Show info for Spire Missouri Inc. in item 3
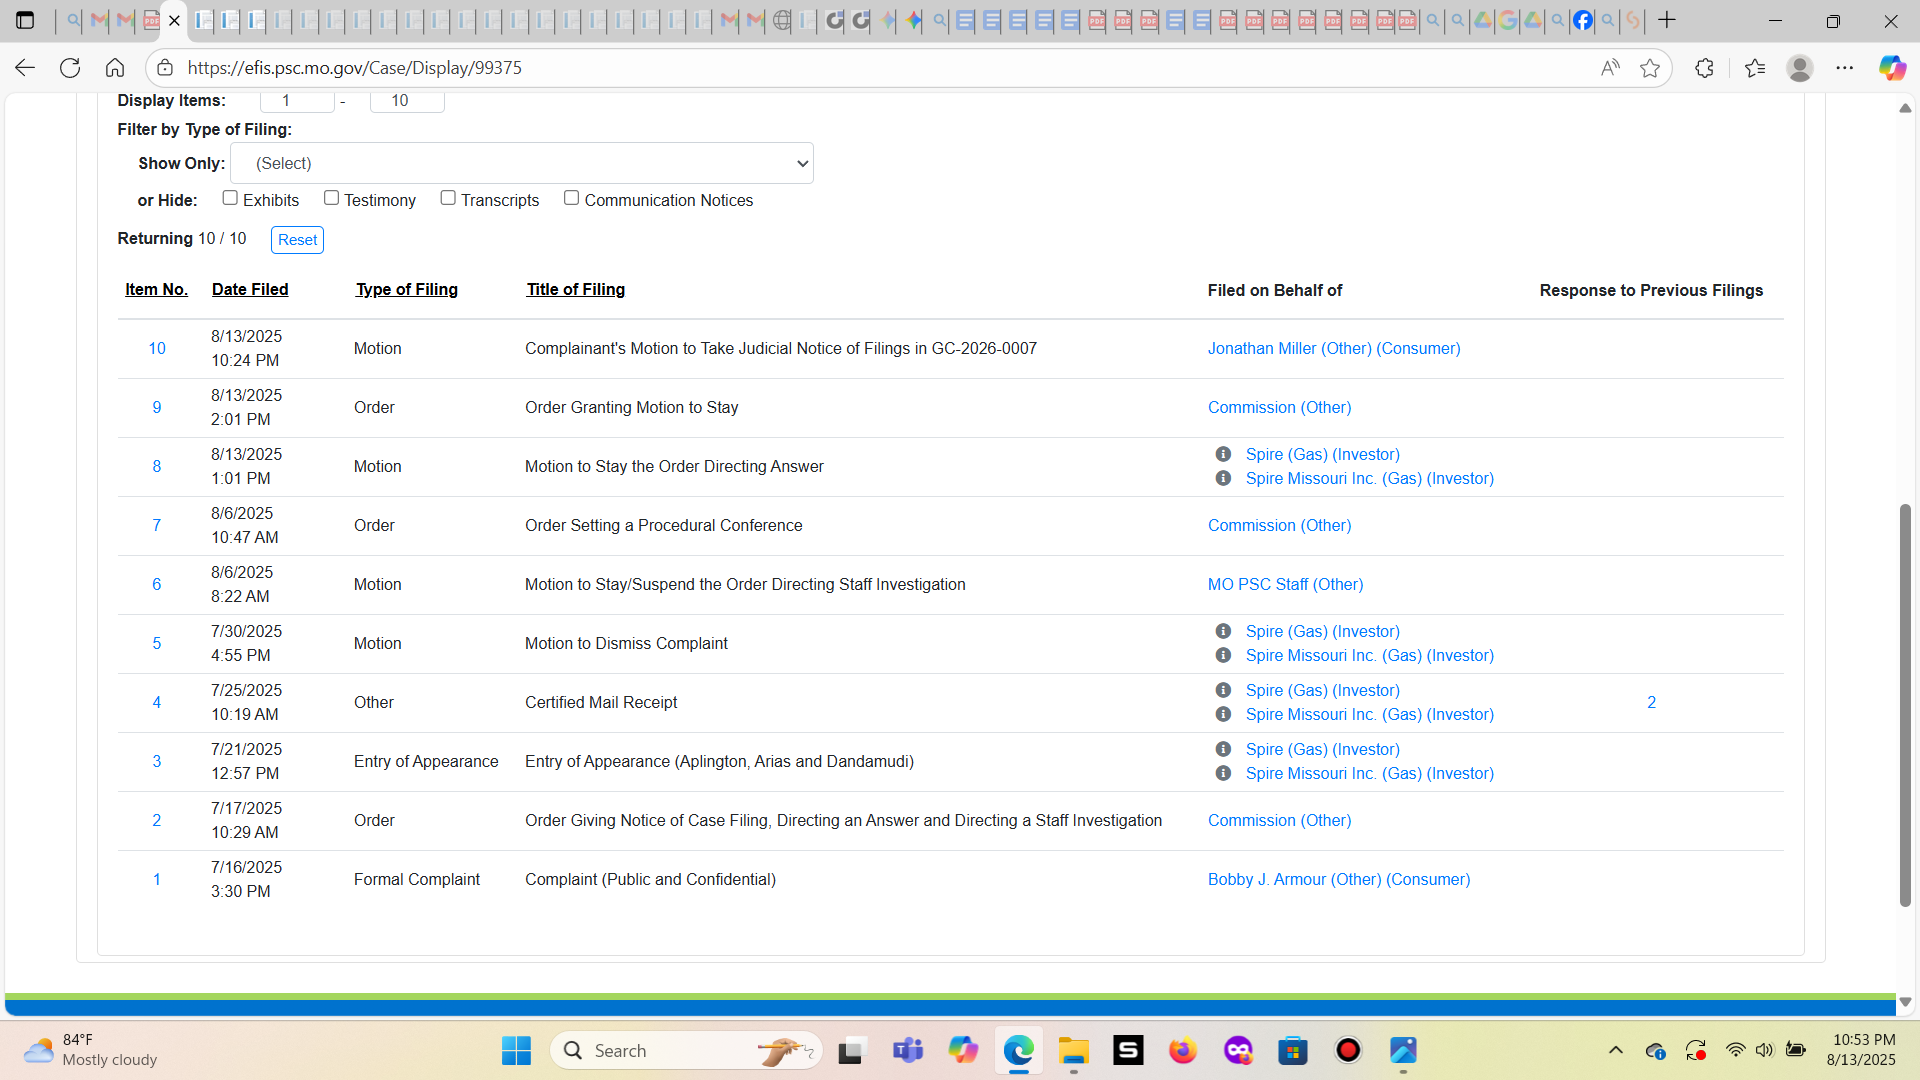This screenshot has height=1080, width=1920. tap(1223, 773)
